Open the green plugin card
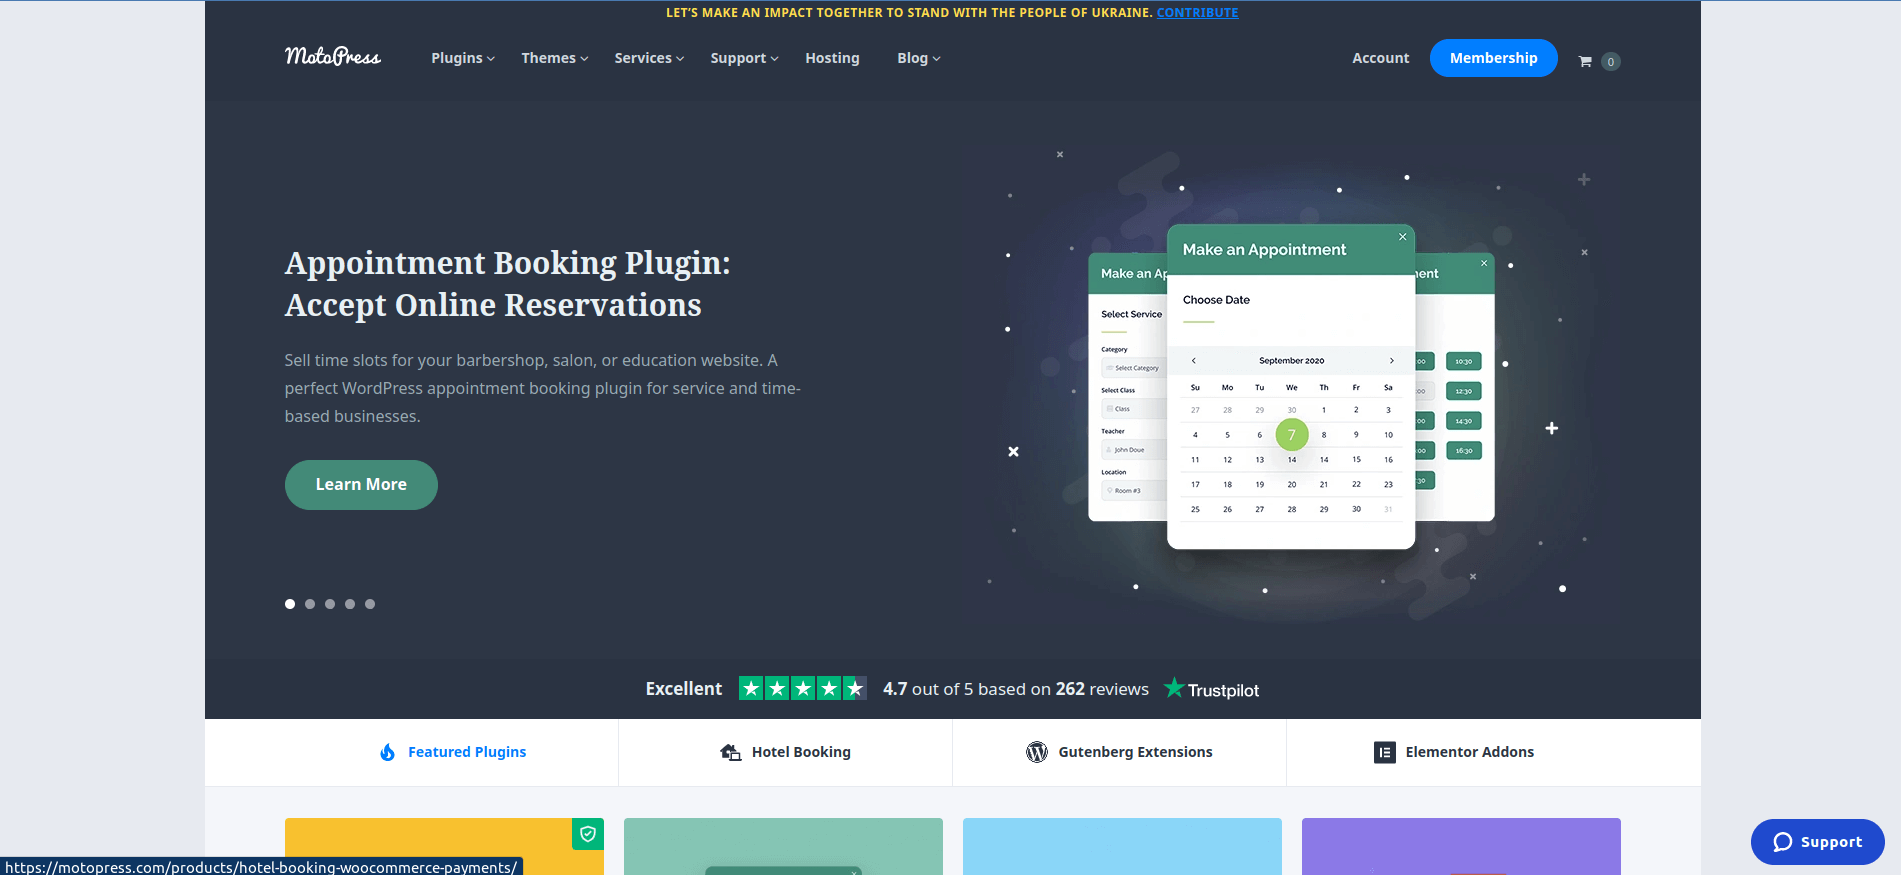 pyautogui.click(x=783, y=846)
